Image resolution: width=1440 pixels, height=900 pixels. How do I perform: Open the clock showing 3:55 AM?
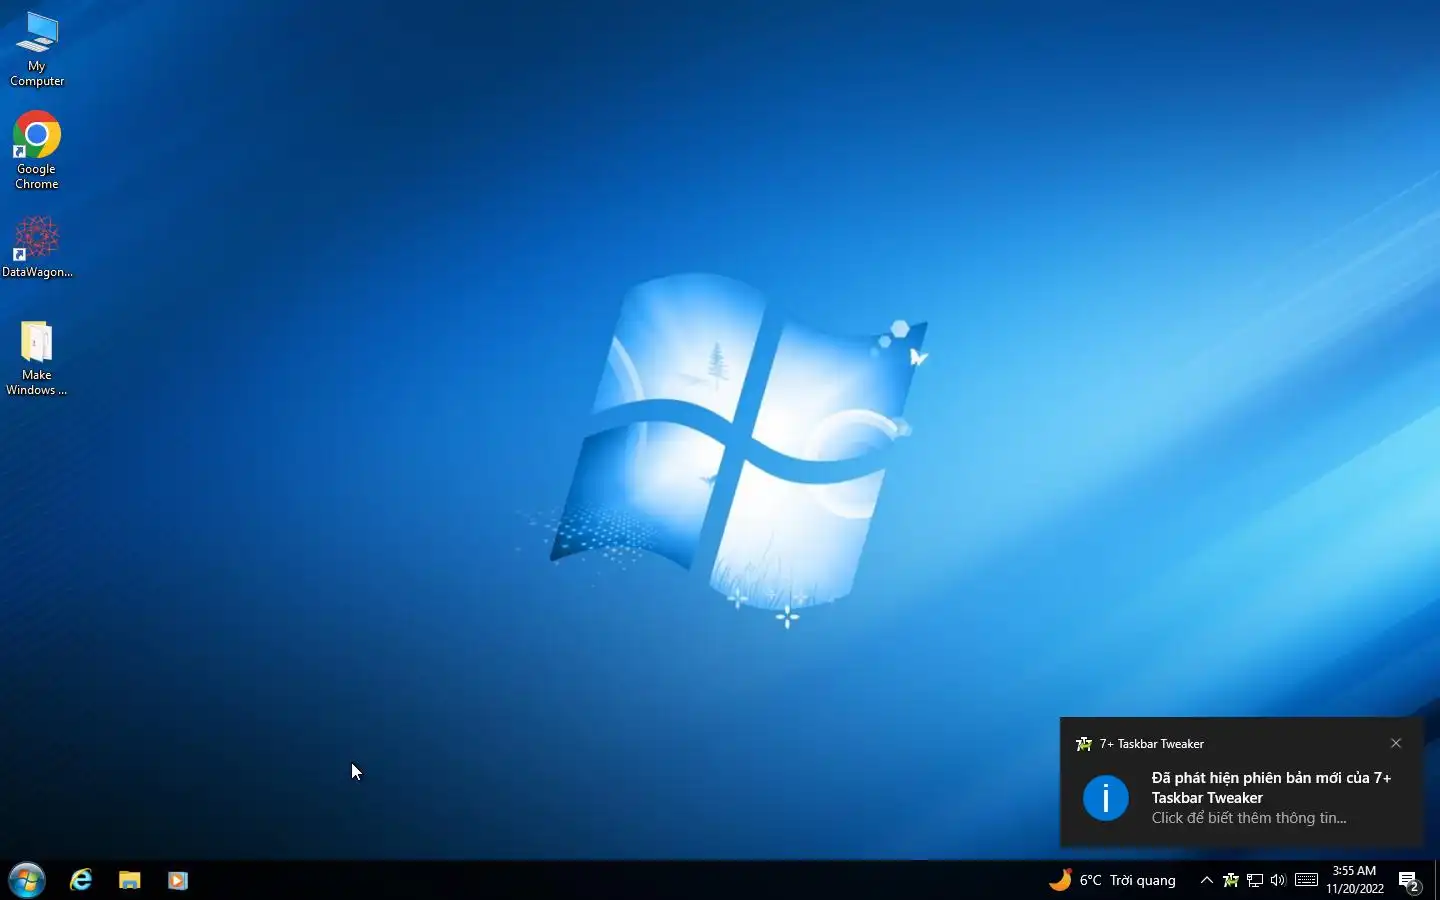[1355, 880]
